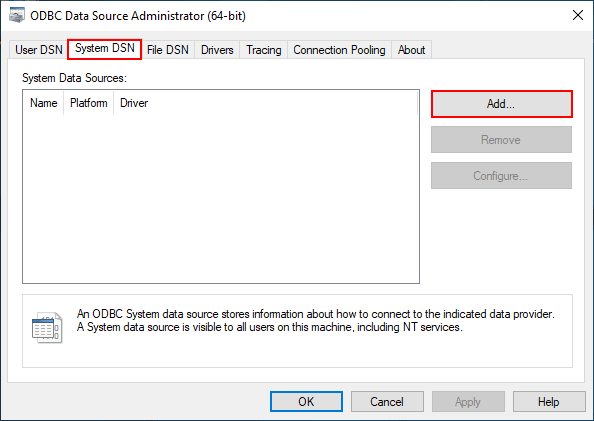This screenshot has width=594, height=421.
Task: Click the ODBC title bar application icon
Action: coord(17,16)
